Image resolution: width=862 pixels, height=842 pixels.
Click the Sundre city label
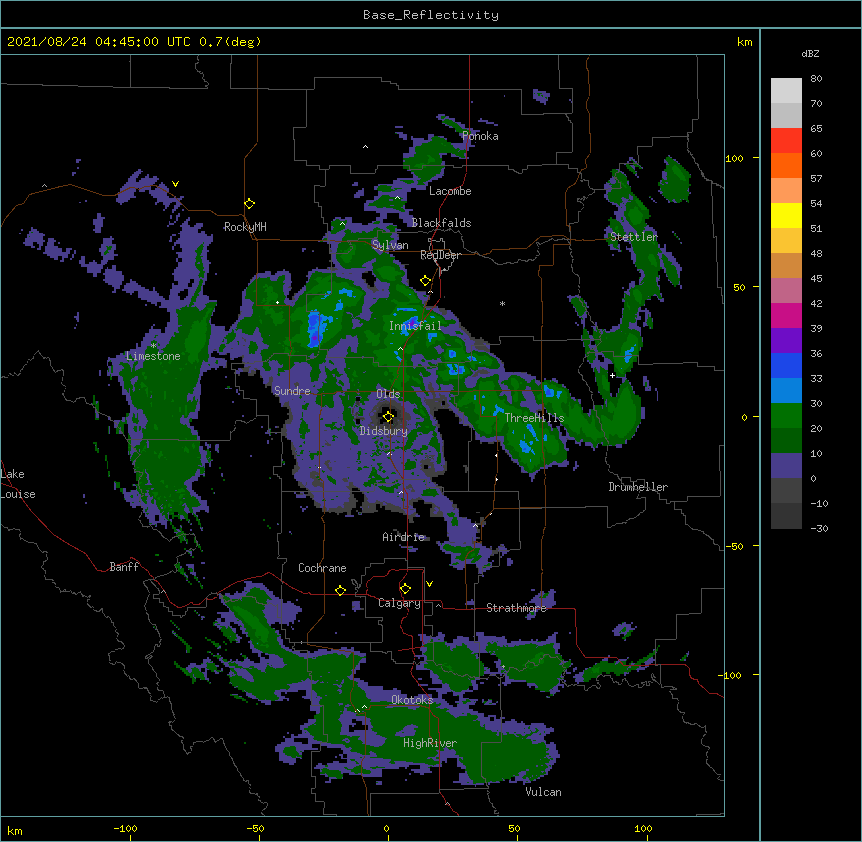pos(292,391)
